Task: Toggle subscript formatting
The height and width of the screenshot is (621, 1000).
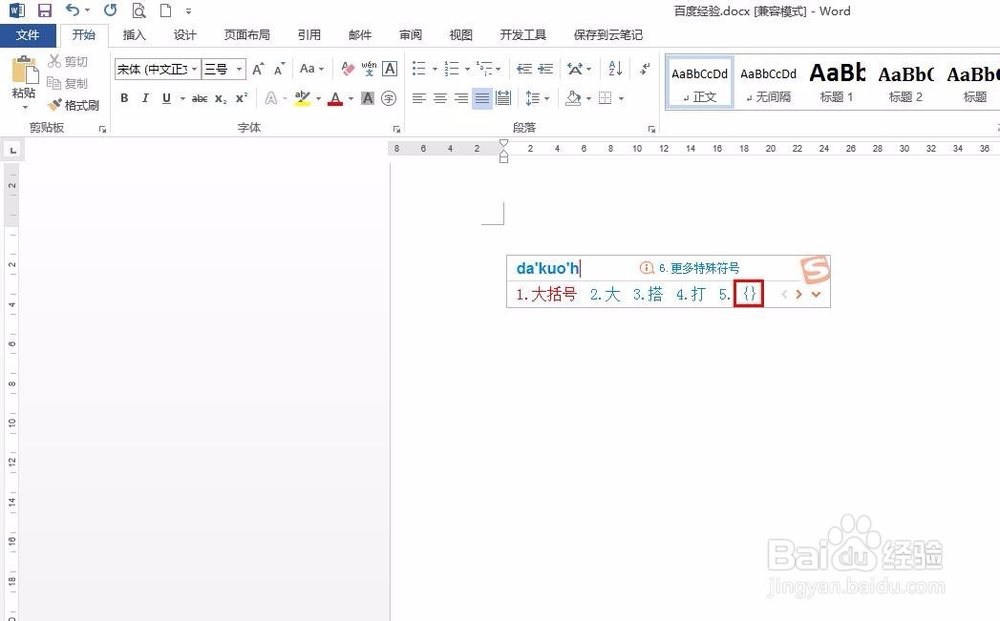Action: pos(219,98)
